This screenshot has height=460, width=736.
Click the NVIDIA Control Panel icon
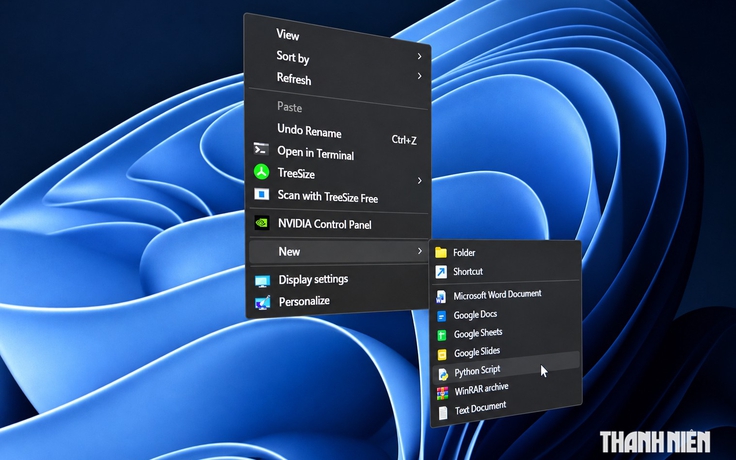coord(261,222)
